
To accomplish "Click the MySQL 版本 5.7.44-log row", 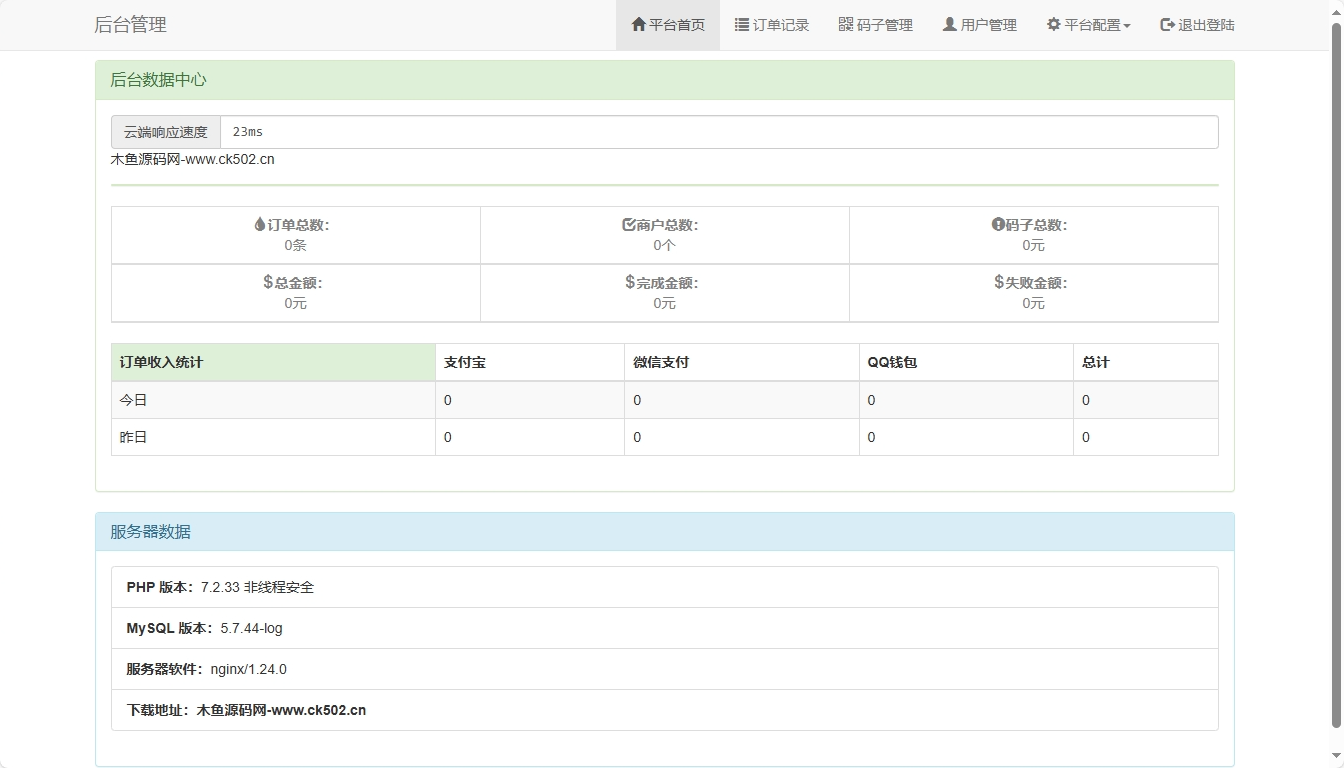I will click(x=665, y=628).
